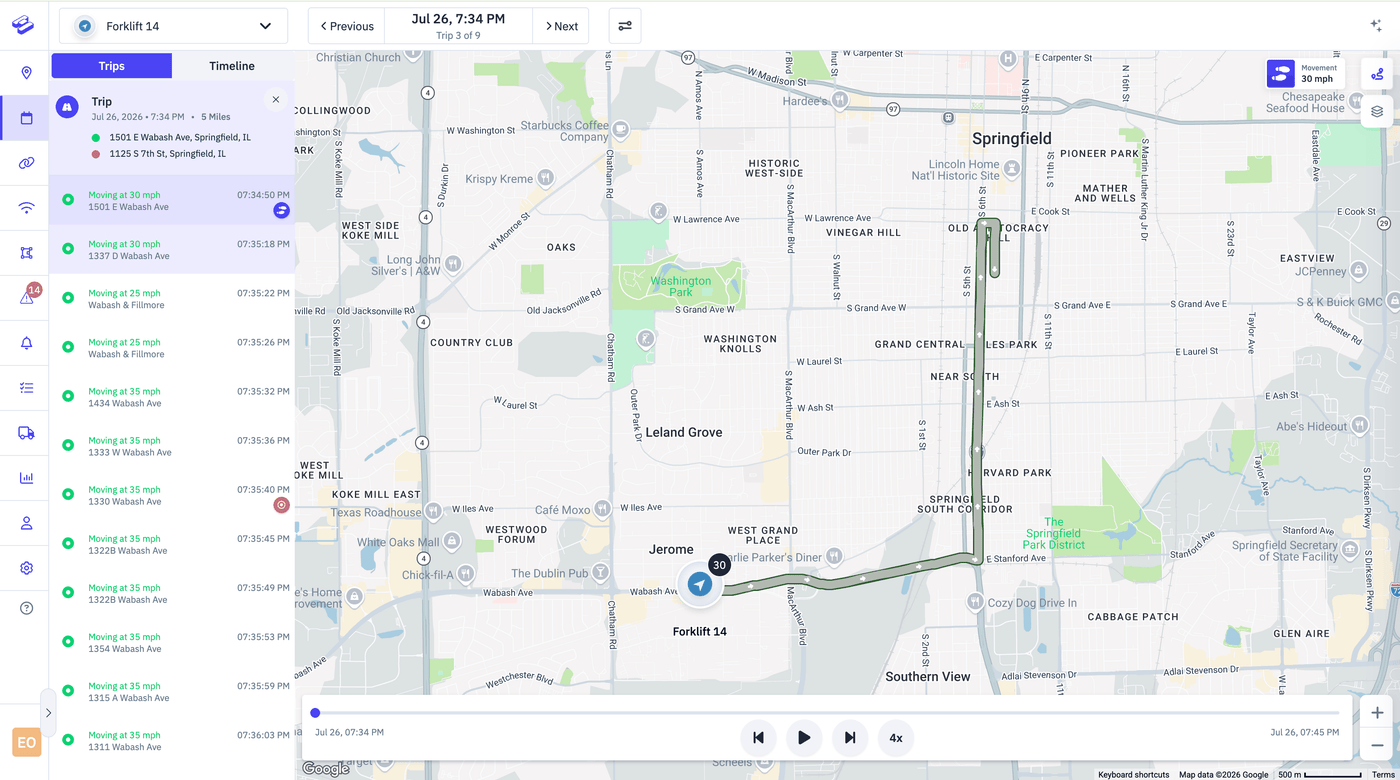Open the settings gear sidebar icon
Screen dimensions: 1400x780
[x=26, y=568]
